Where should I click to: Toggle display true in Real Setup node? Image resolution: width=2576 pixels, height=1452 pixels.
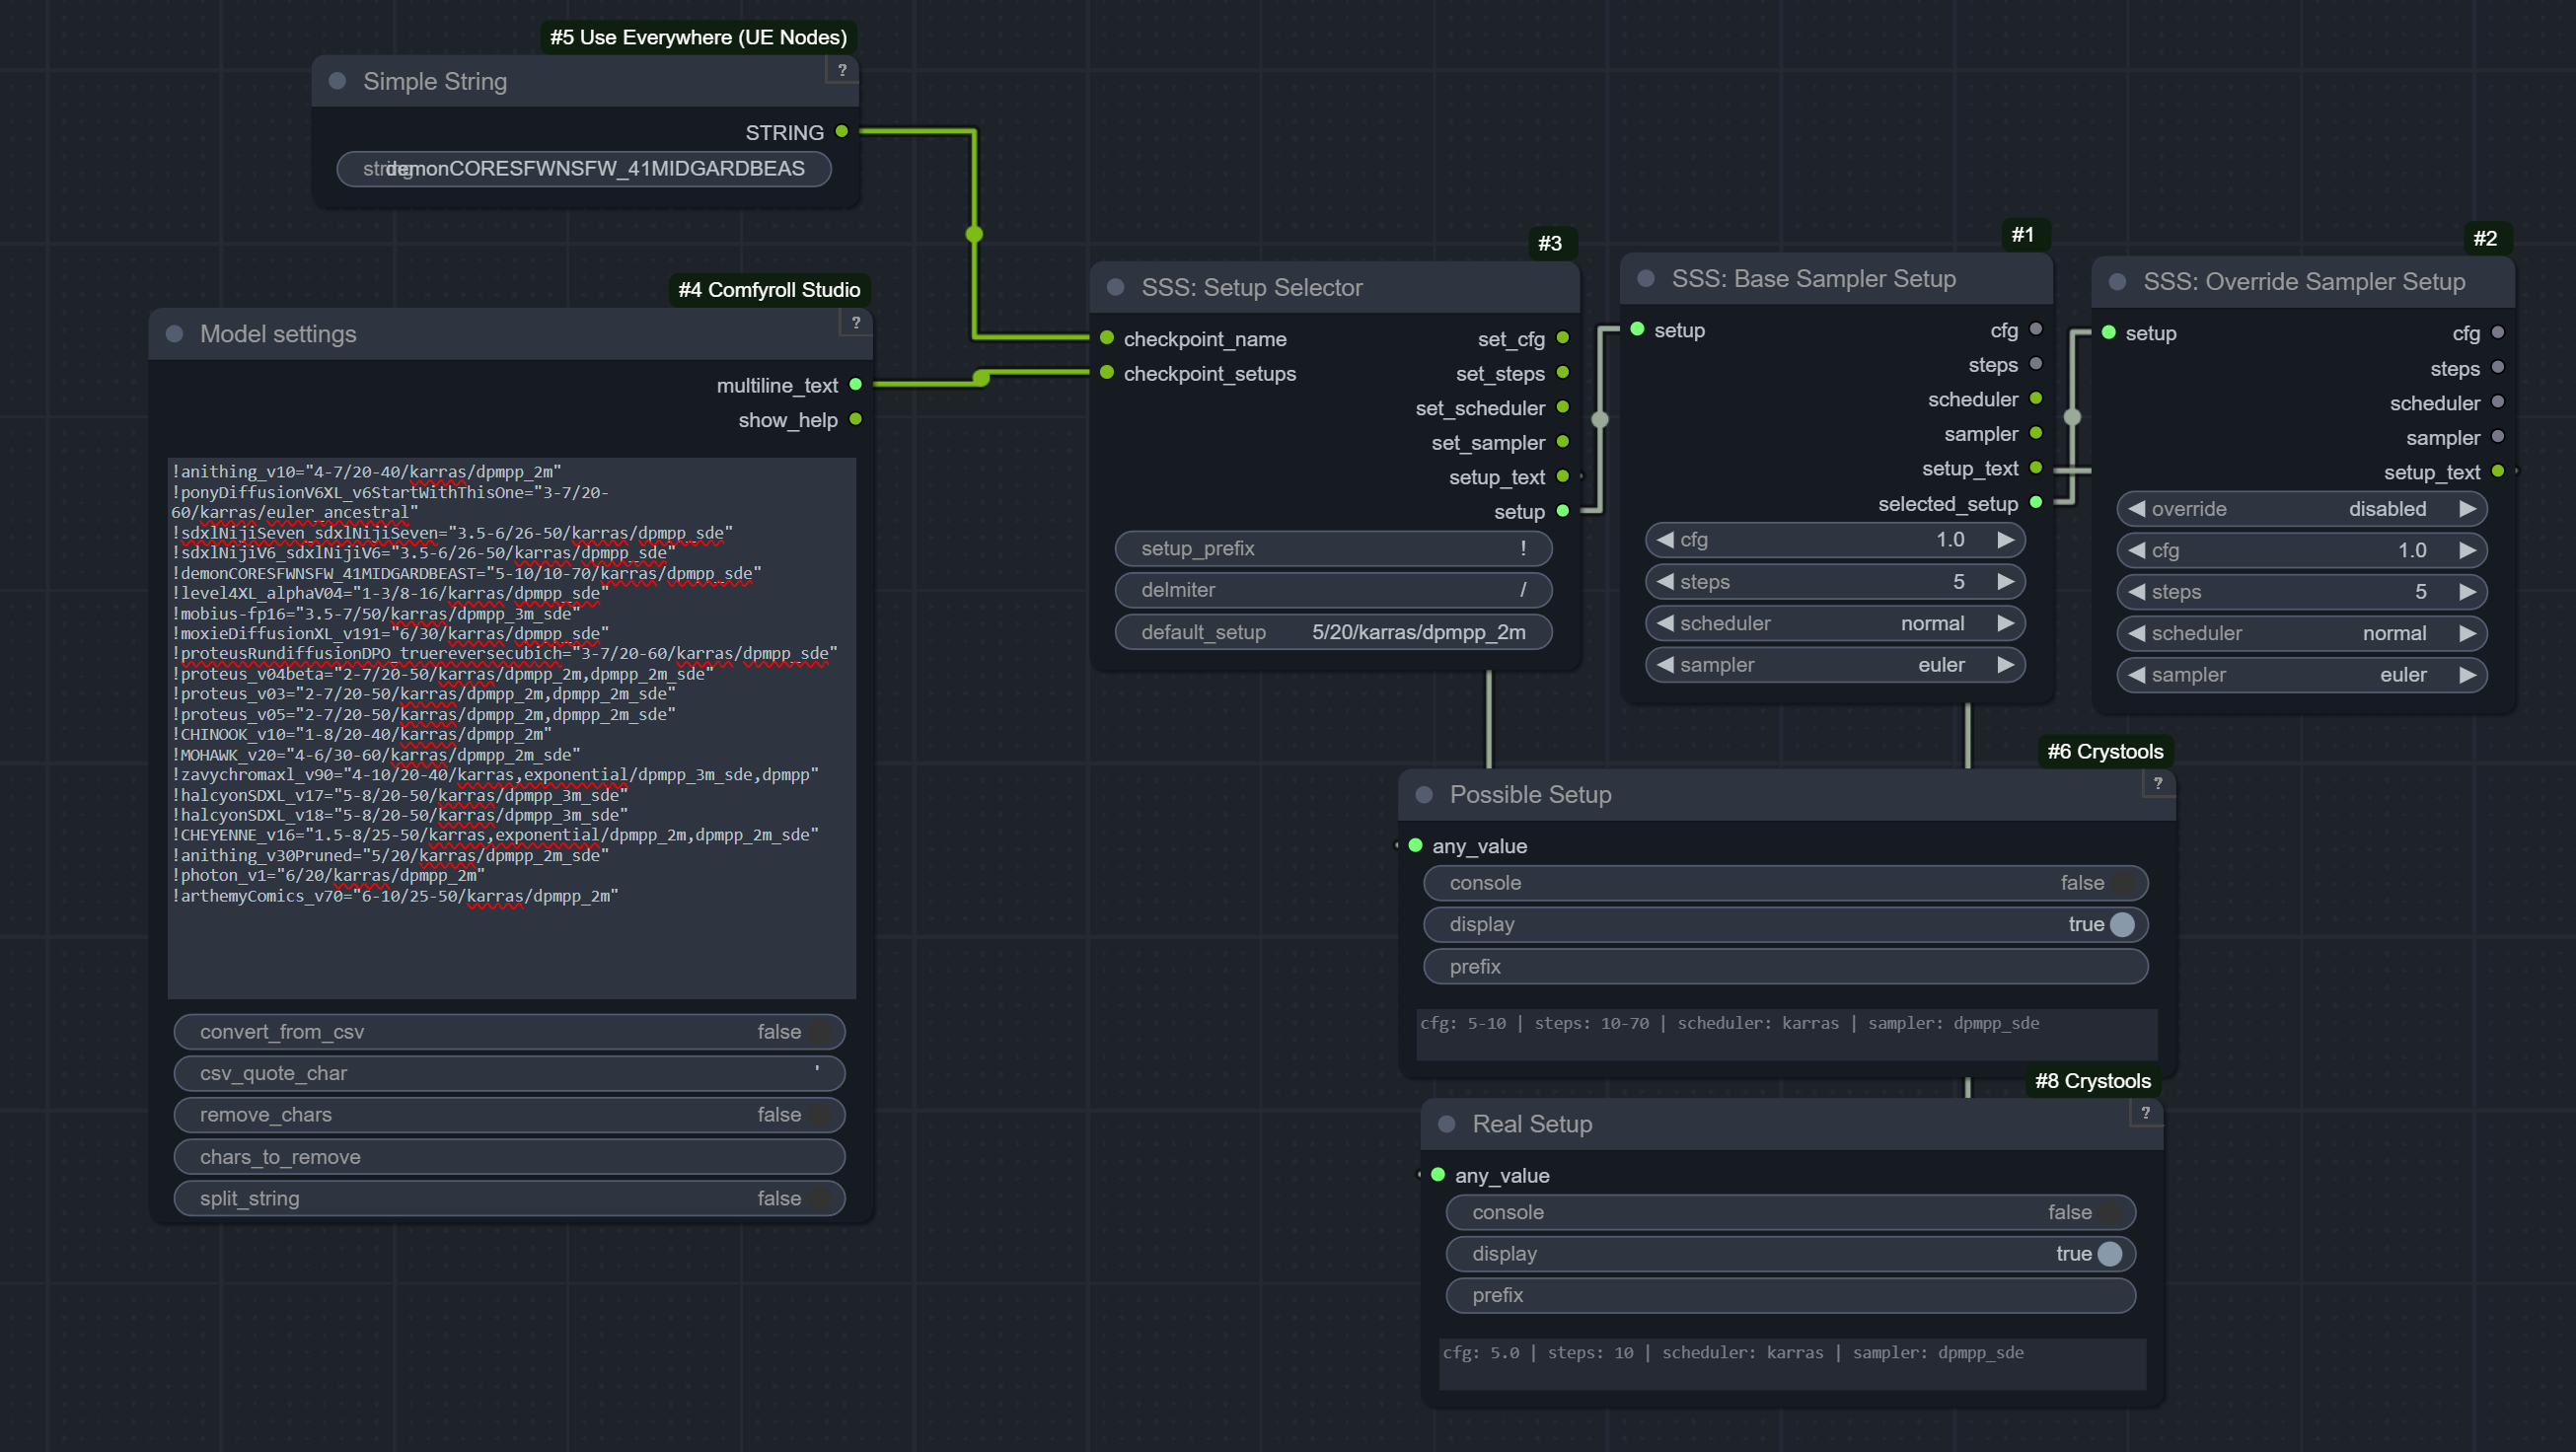pos(2109,1252)
